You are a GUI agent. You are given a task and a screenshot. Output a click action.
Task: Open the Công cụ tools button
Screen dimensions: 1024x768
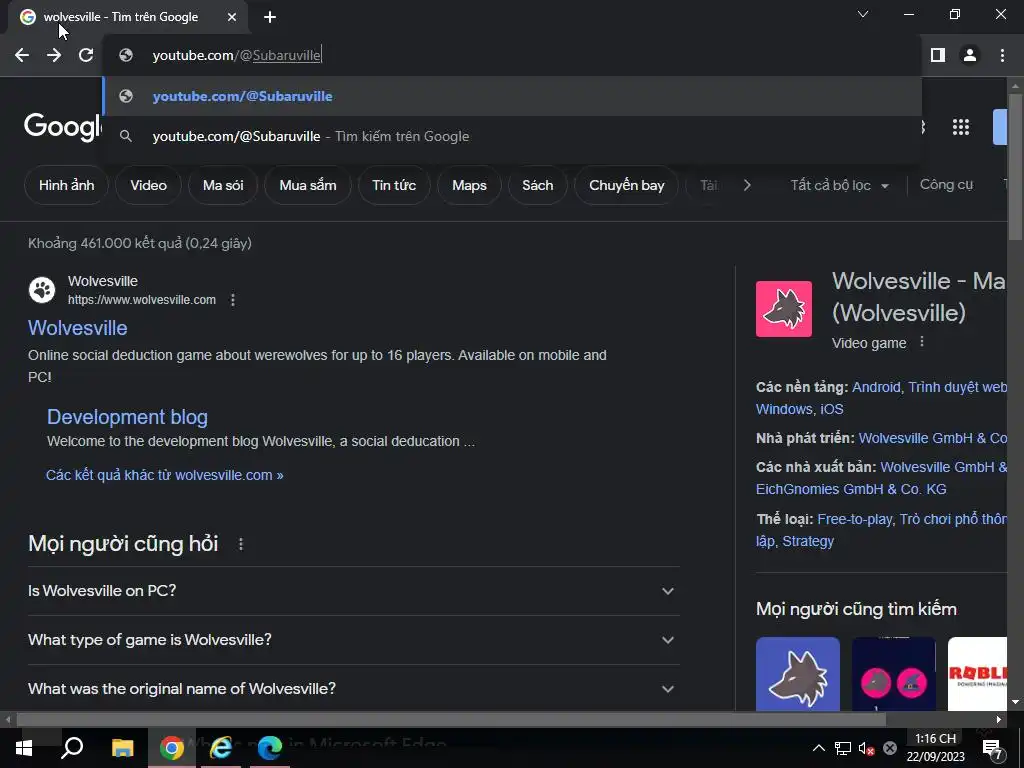pos(946,185)
